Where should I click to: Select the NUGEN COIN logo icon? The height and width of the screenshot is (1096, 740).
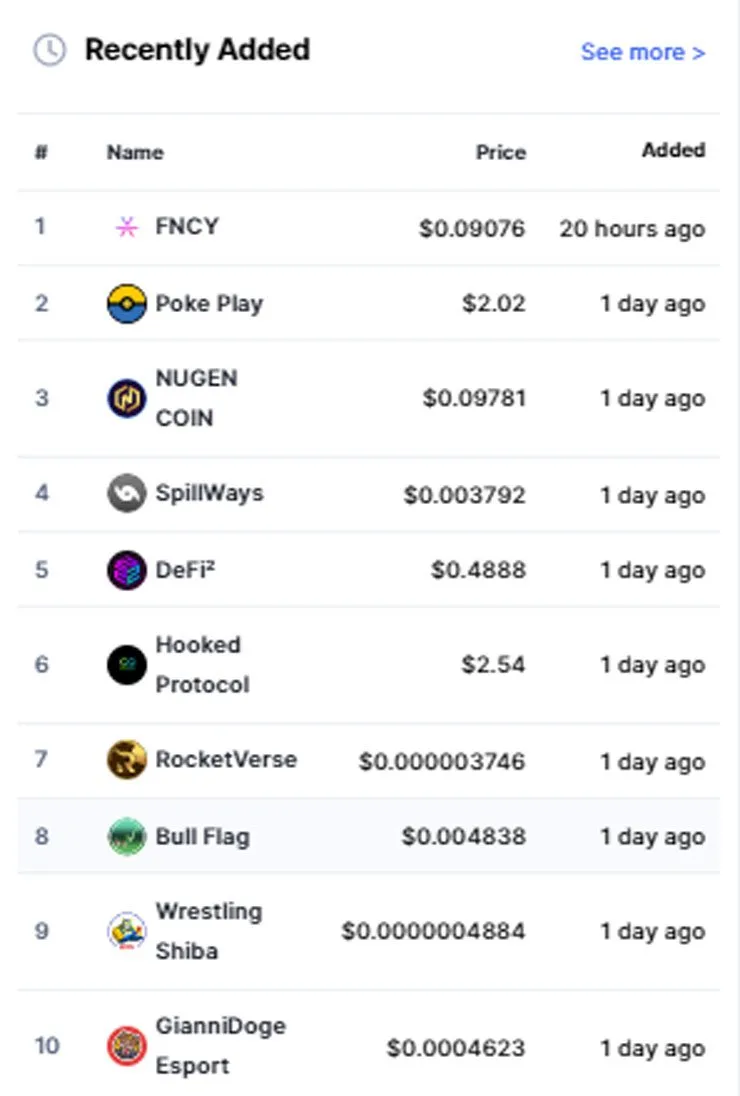[126, 398]
